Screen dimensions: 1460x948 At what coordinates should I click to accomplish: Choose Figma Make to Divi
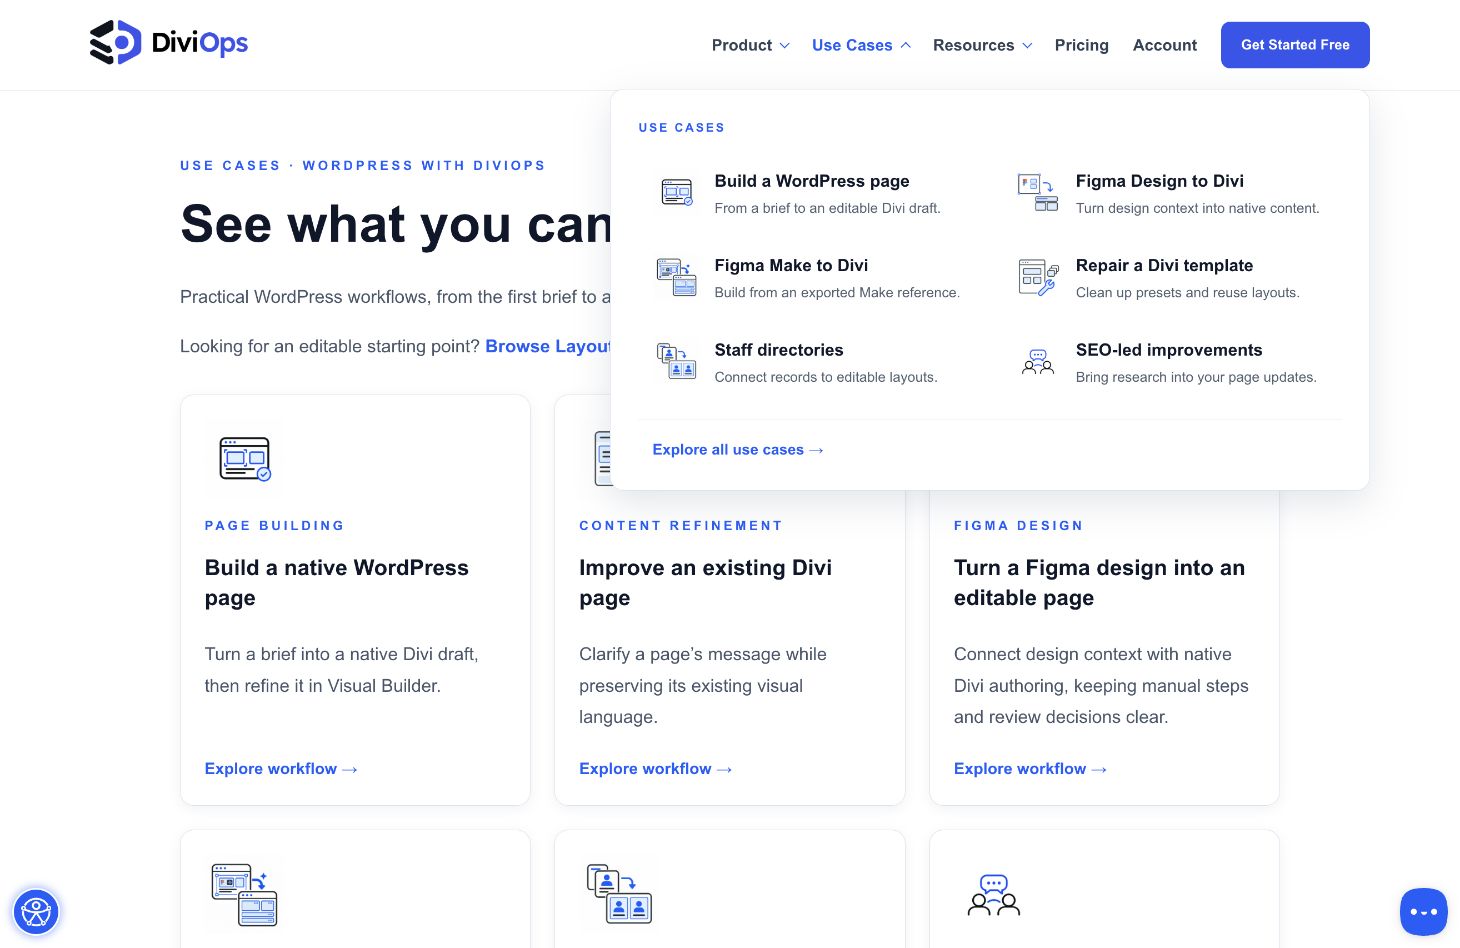[x=811, y=277]
